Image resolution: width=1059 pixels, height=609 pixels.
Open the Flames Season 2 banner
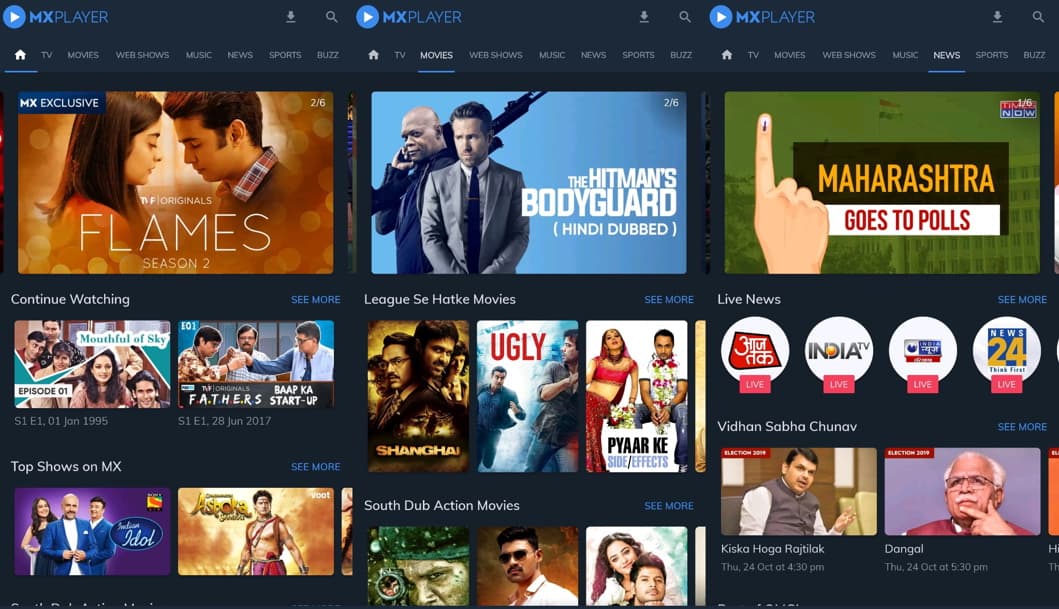pyautogui.click(x=175, y=182)
